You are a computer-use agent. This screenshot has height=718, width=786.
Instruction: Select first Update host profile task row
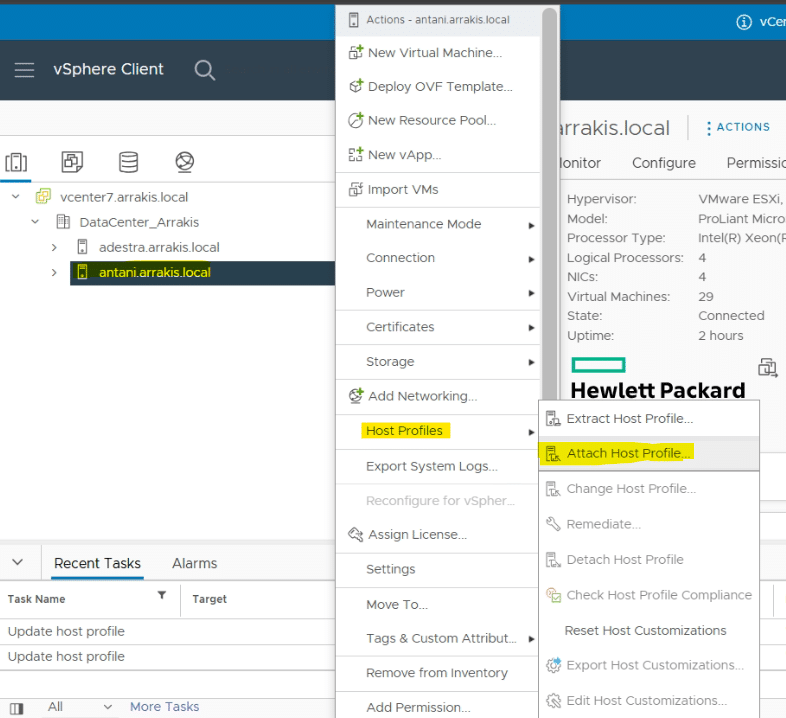pos(167,631)
